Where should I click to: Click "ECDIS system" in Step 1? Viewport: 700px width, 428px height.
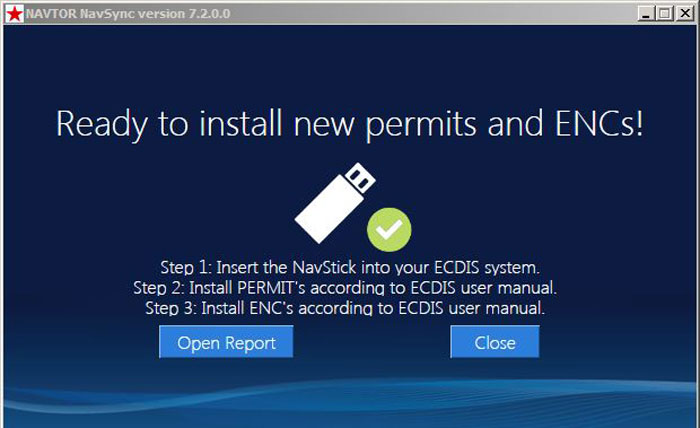point(493,267)
